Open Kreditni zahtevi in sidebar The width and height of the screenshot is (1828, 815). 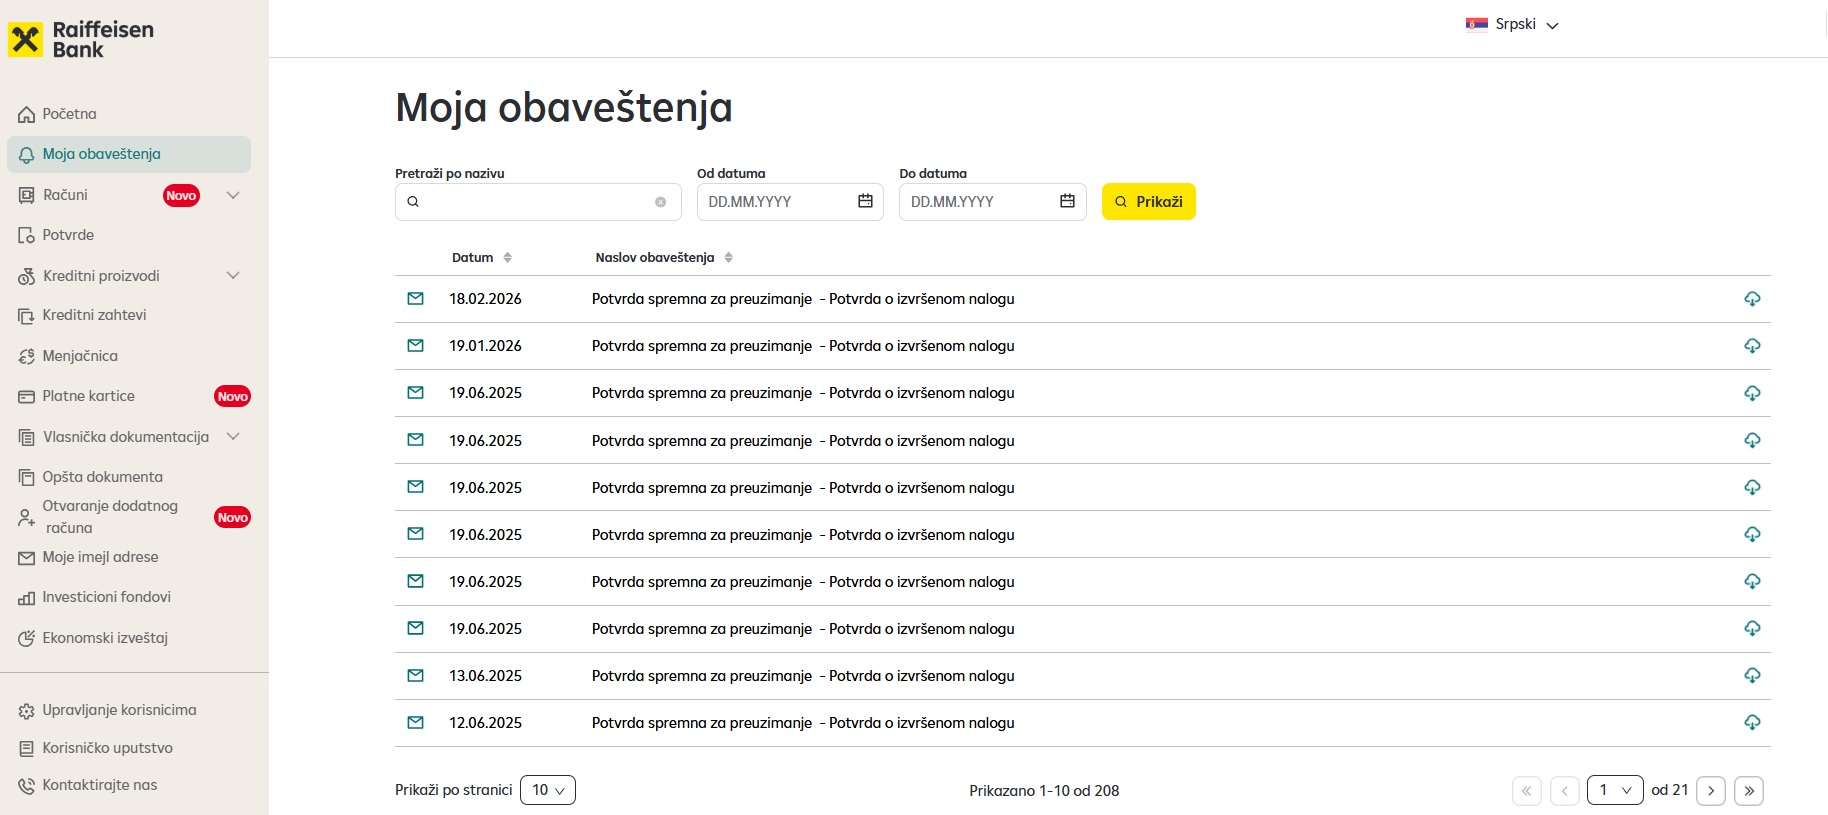82,315
